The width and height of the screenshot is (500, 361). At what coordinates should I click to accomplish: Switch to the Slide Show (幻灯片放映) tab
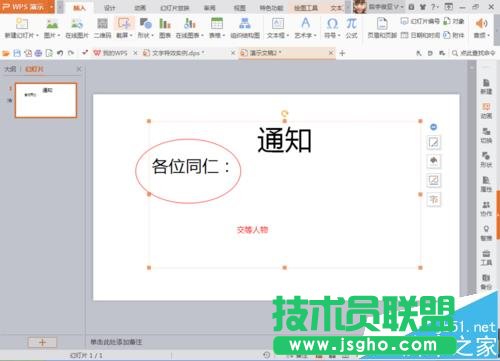tap(174, 8)
